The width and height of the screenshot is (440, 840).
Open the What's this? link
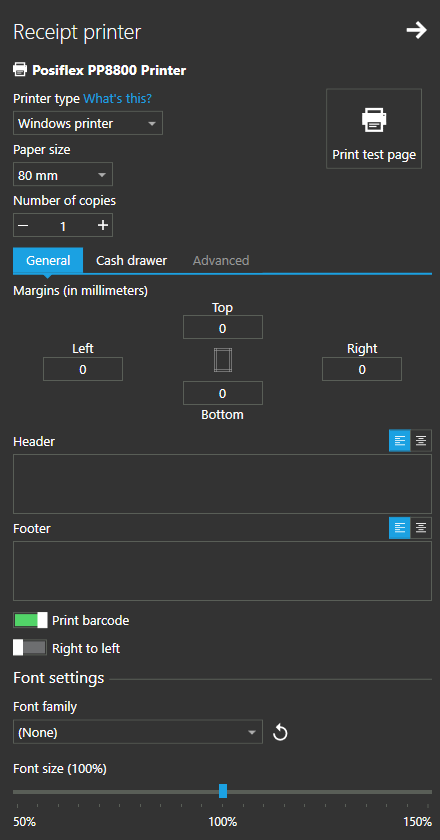point(117,99)
